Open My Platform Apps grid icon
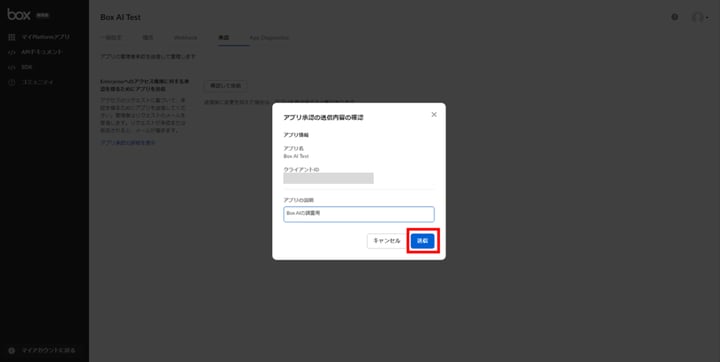Image resolution: width=720 pixels, height=362 pixels. (x=12, y=37)
